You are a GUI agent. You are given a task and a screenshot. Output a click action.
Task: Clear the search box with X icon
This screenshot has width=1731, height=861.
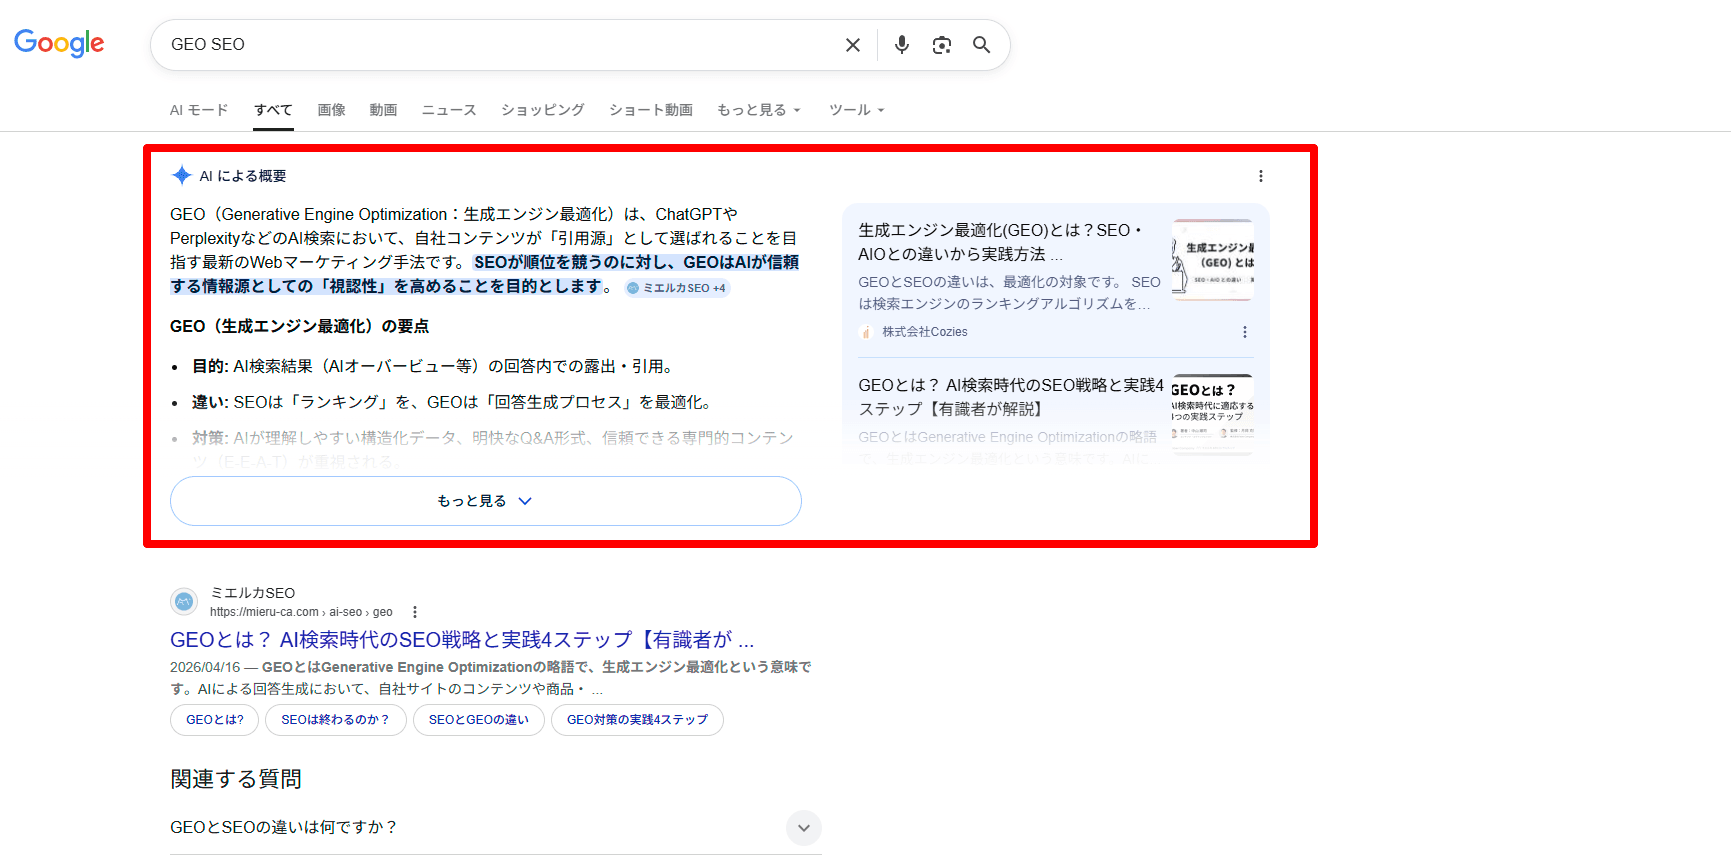tap(853, 45)
